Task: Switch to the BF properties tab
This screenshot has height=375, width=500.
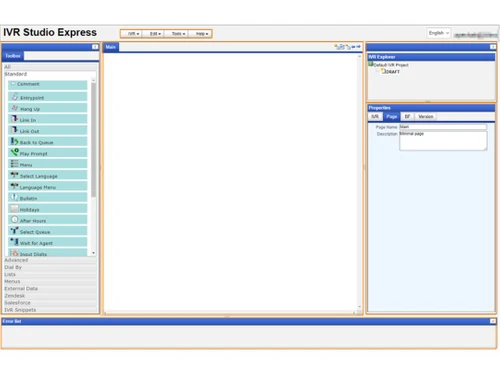Action: coord(407,116)
